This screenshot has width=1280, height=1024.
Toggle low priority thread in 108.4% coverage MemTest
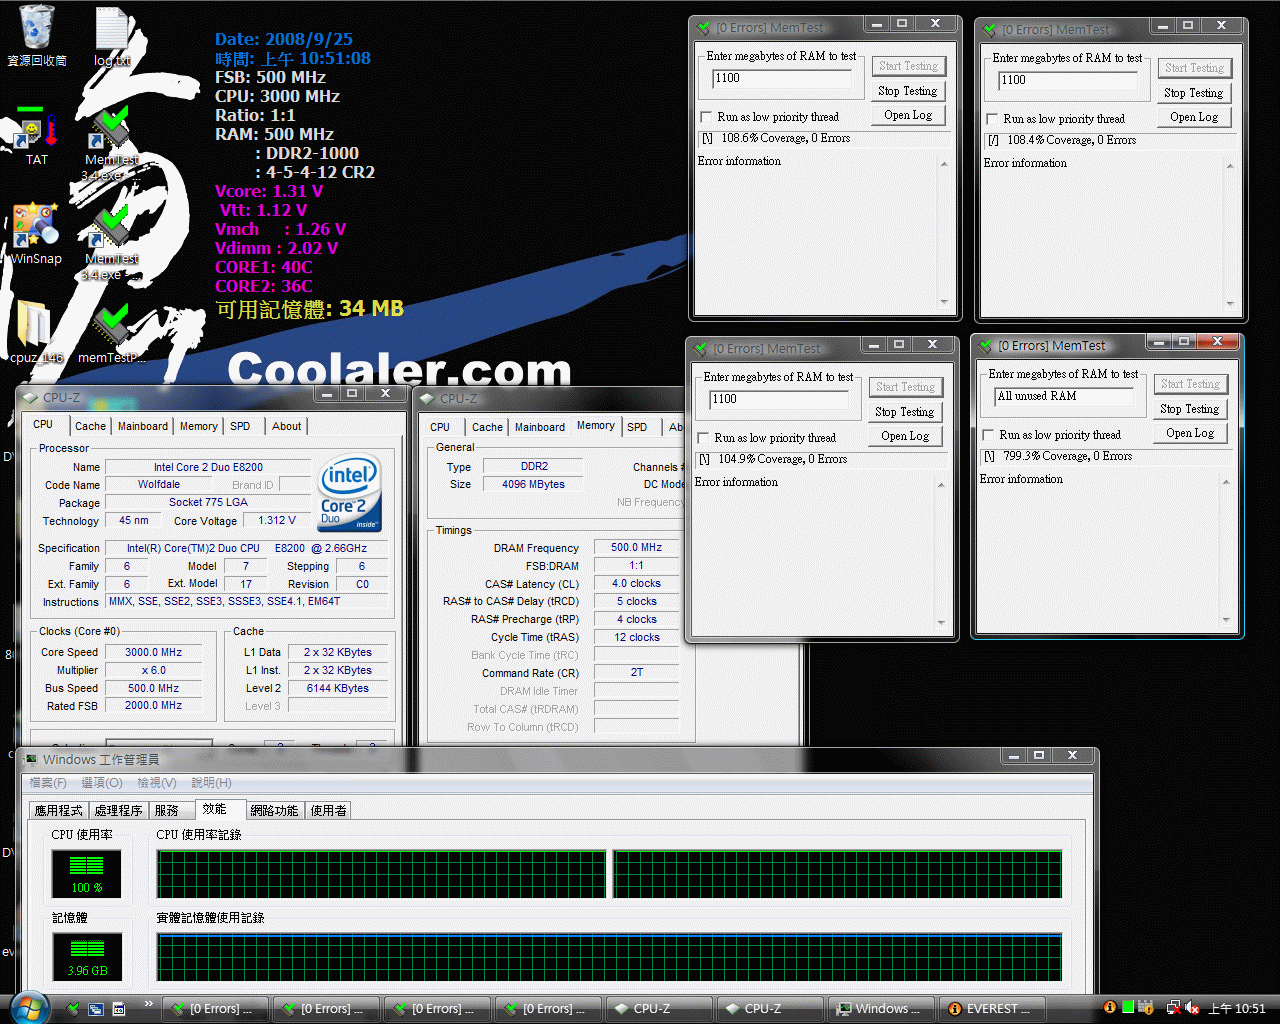click(992, 119)
